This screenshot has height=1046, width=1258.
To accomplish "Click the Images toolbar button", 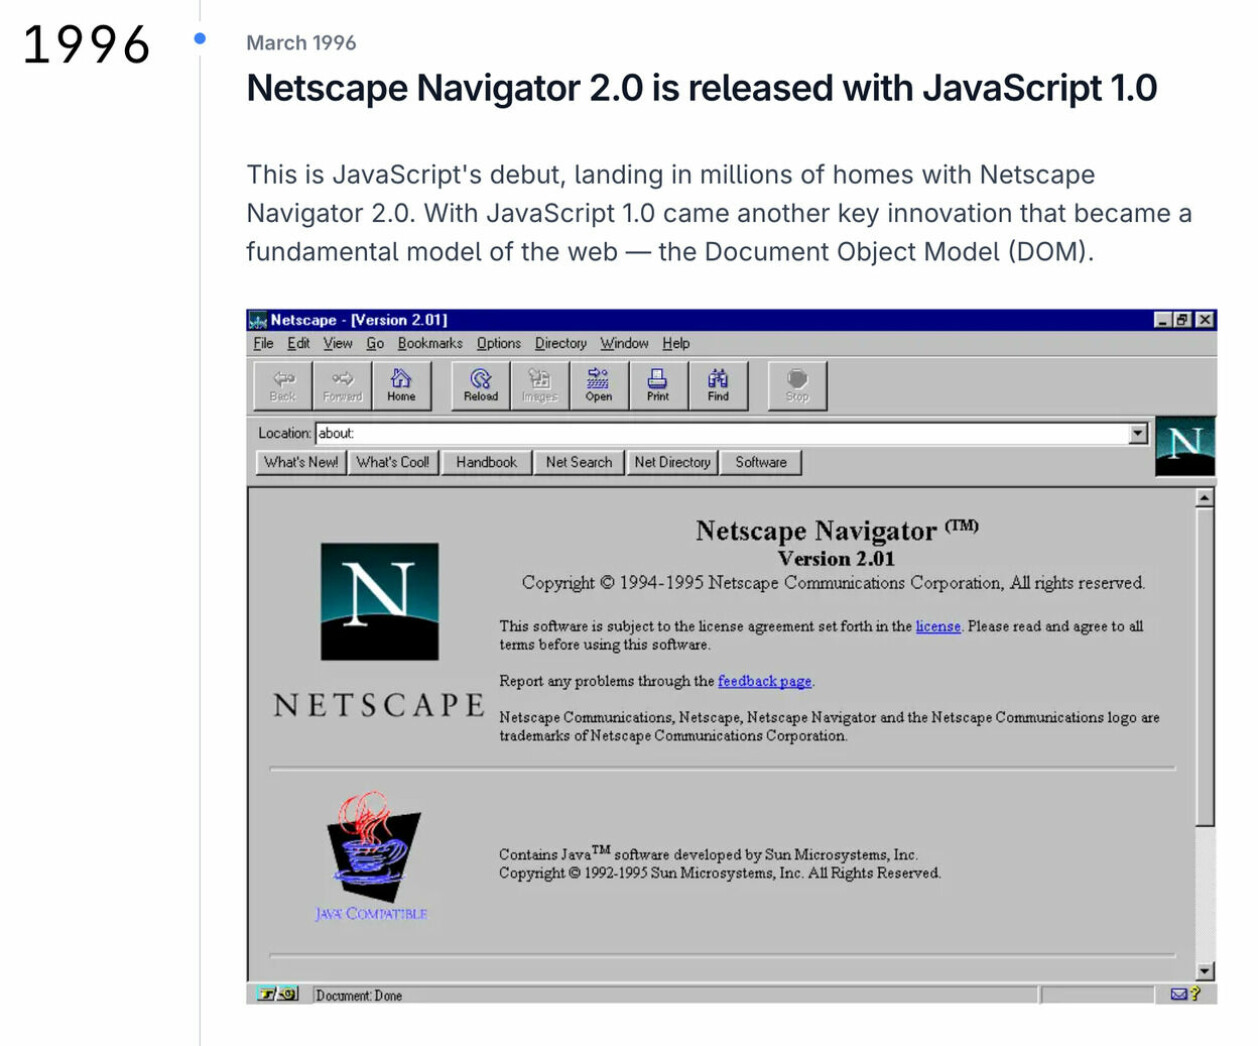I will click(539, 385).
